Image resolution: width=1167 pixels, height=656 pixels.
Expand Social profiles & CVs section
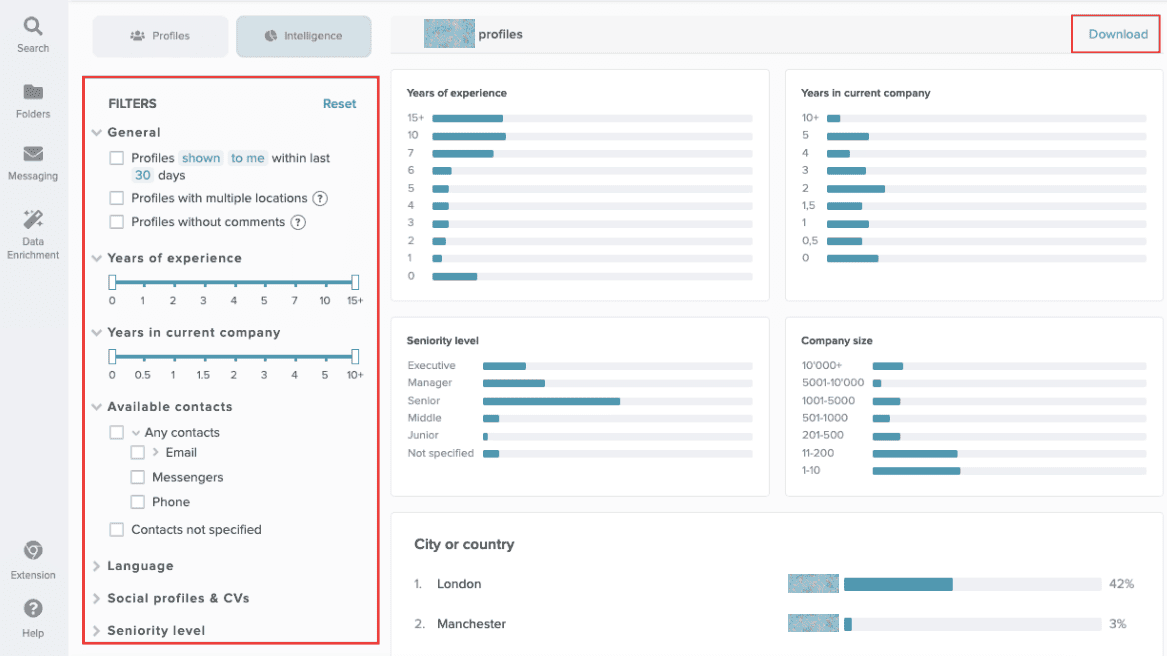178,598
